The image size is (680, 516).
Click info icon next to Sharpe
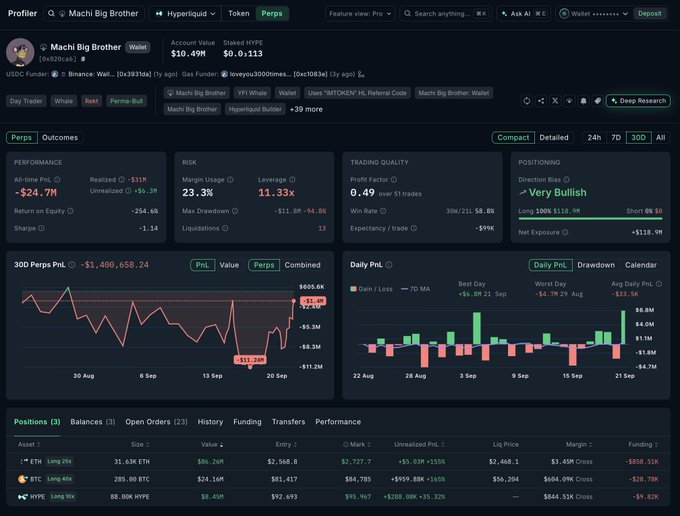click(41, 228)
